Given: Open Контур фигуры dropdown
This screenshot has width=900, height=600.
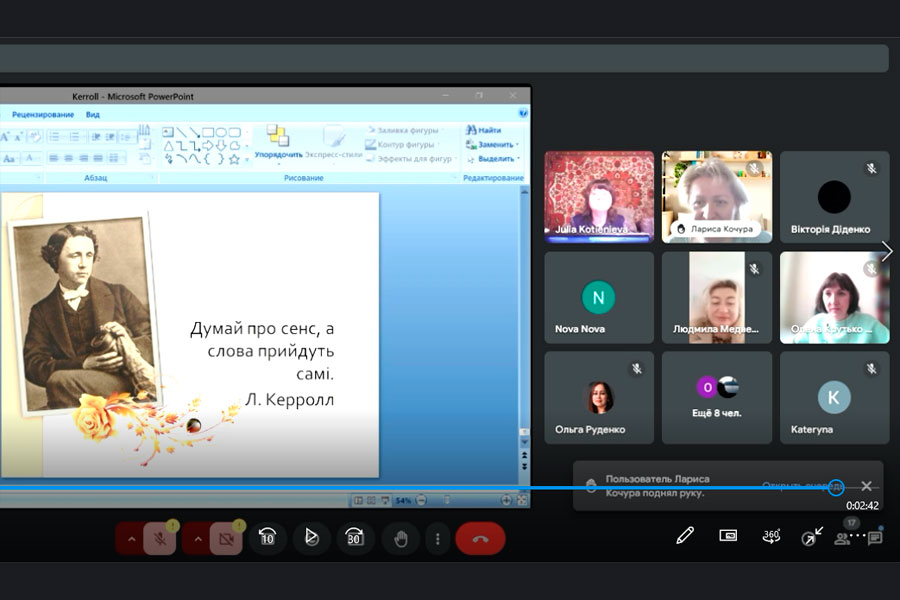Looking at the screenshot, I should pyautogui.click(x=402, y=145).
